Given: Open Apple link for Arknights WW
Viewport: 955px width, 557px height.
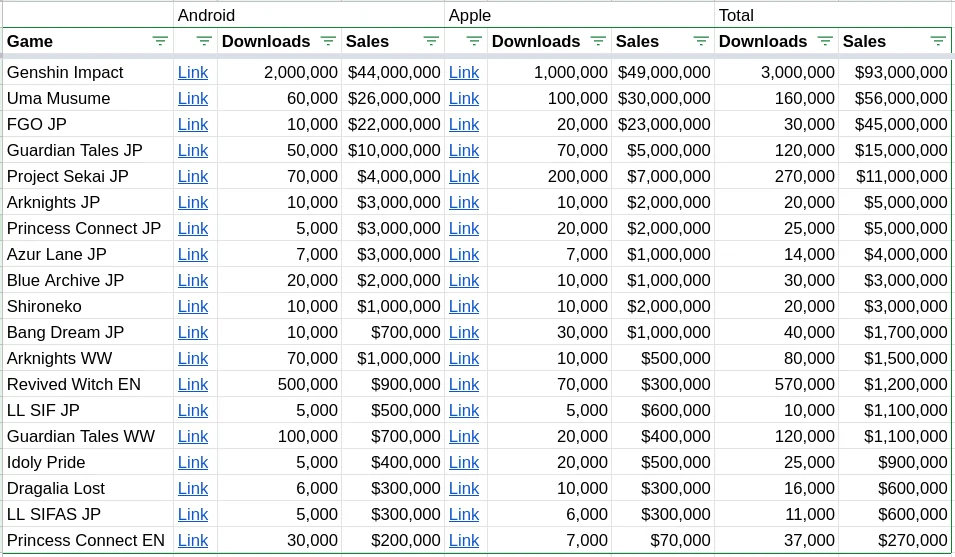Looking at the screenshot, I should point(464,358).
